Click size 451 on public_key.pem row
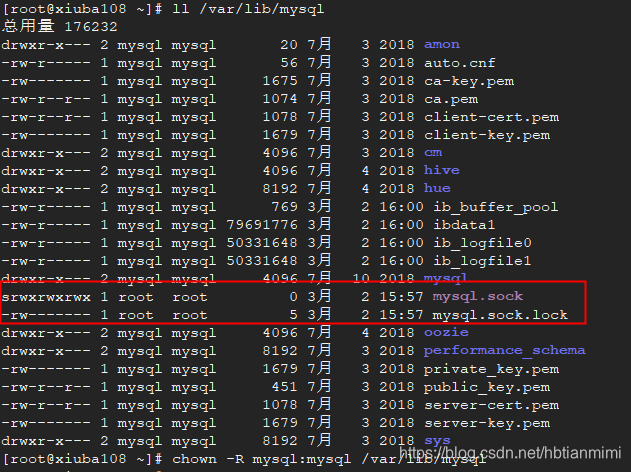The width and height of the screenshot is (631, 472). [285, 387]
